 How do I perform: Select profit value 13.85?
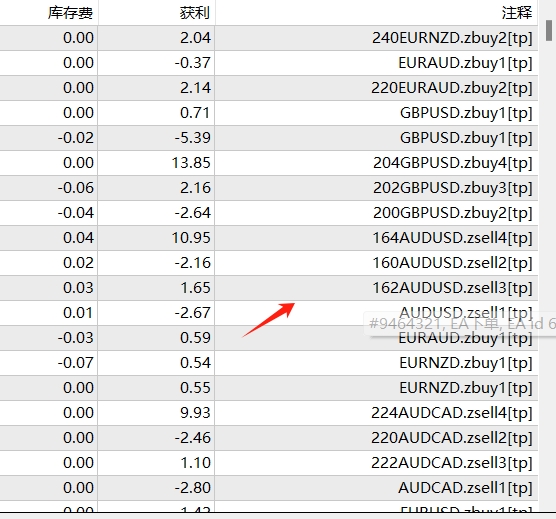point(191,163)
